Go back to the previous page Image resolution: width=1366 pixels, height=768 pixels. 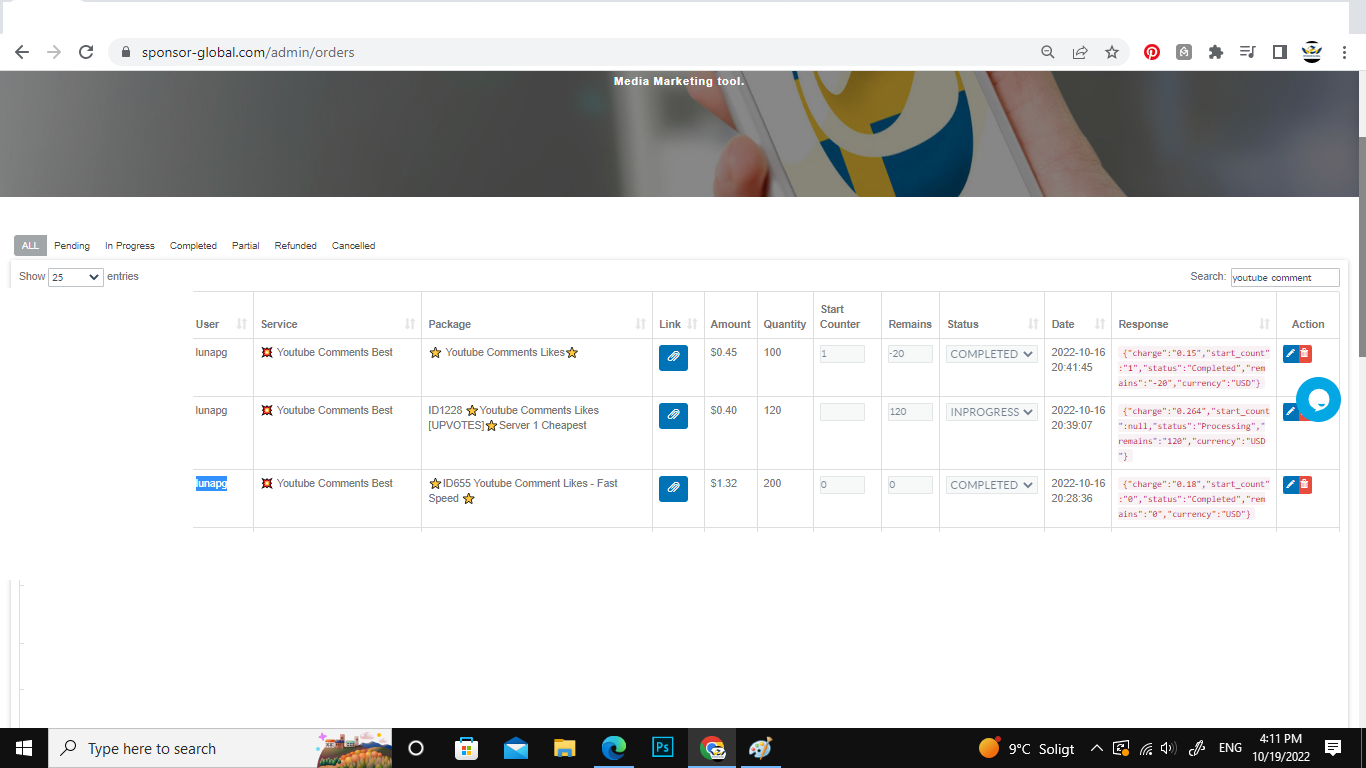pyautogui.click(x=22, y=52)
